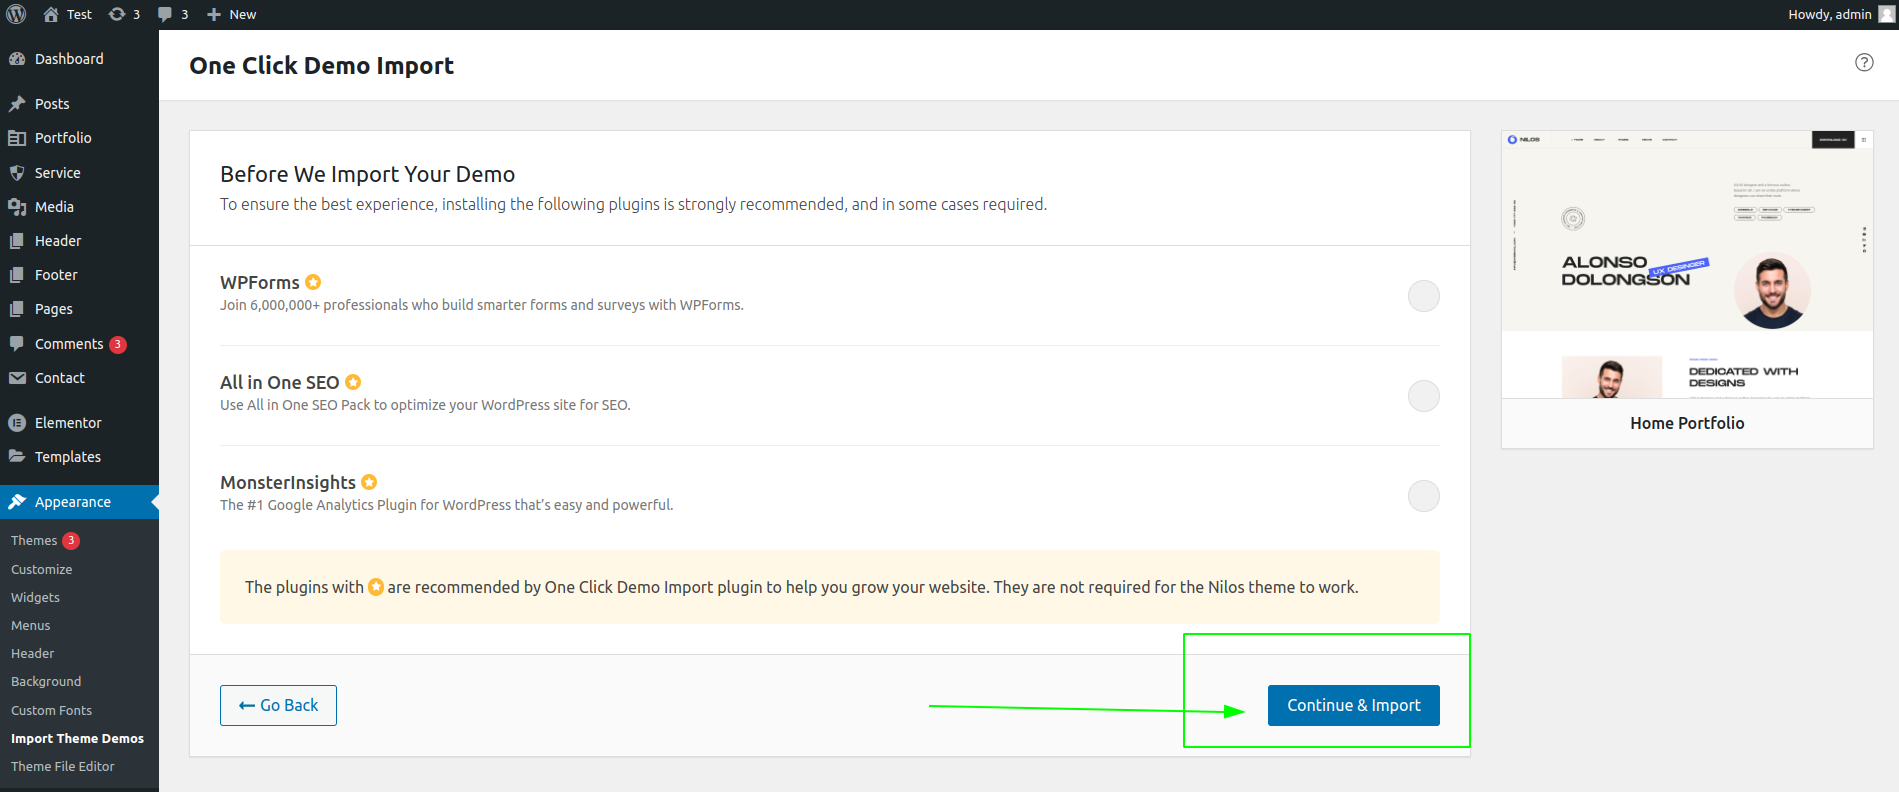
Task: Open the Customize submenu link
Action: pos(42,569)
